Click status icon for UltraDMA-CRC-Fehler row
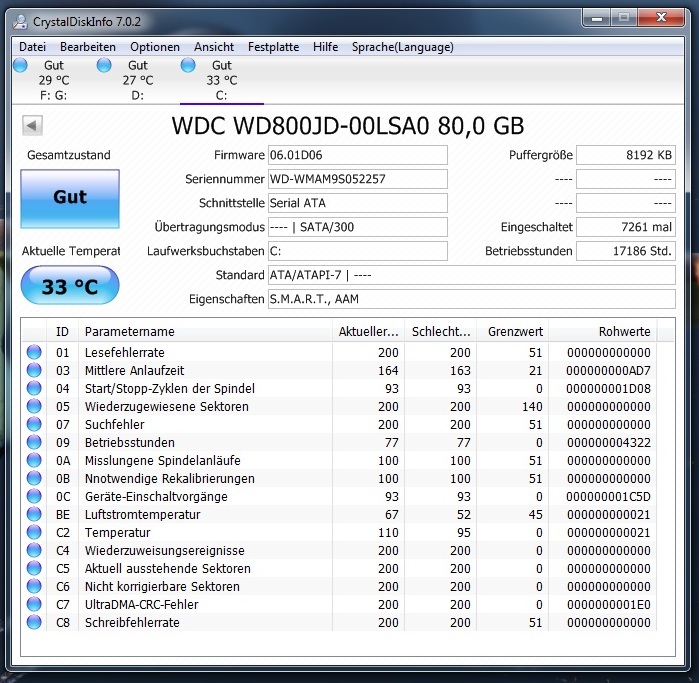The height and width of the screenshot is (683, 699). (34, 605)
